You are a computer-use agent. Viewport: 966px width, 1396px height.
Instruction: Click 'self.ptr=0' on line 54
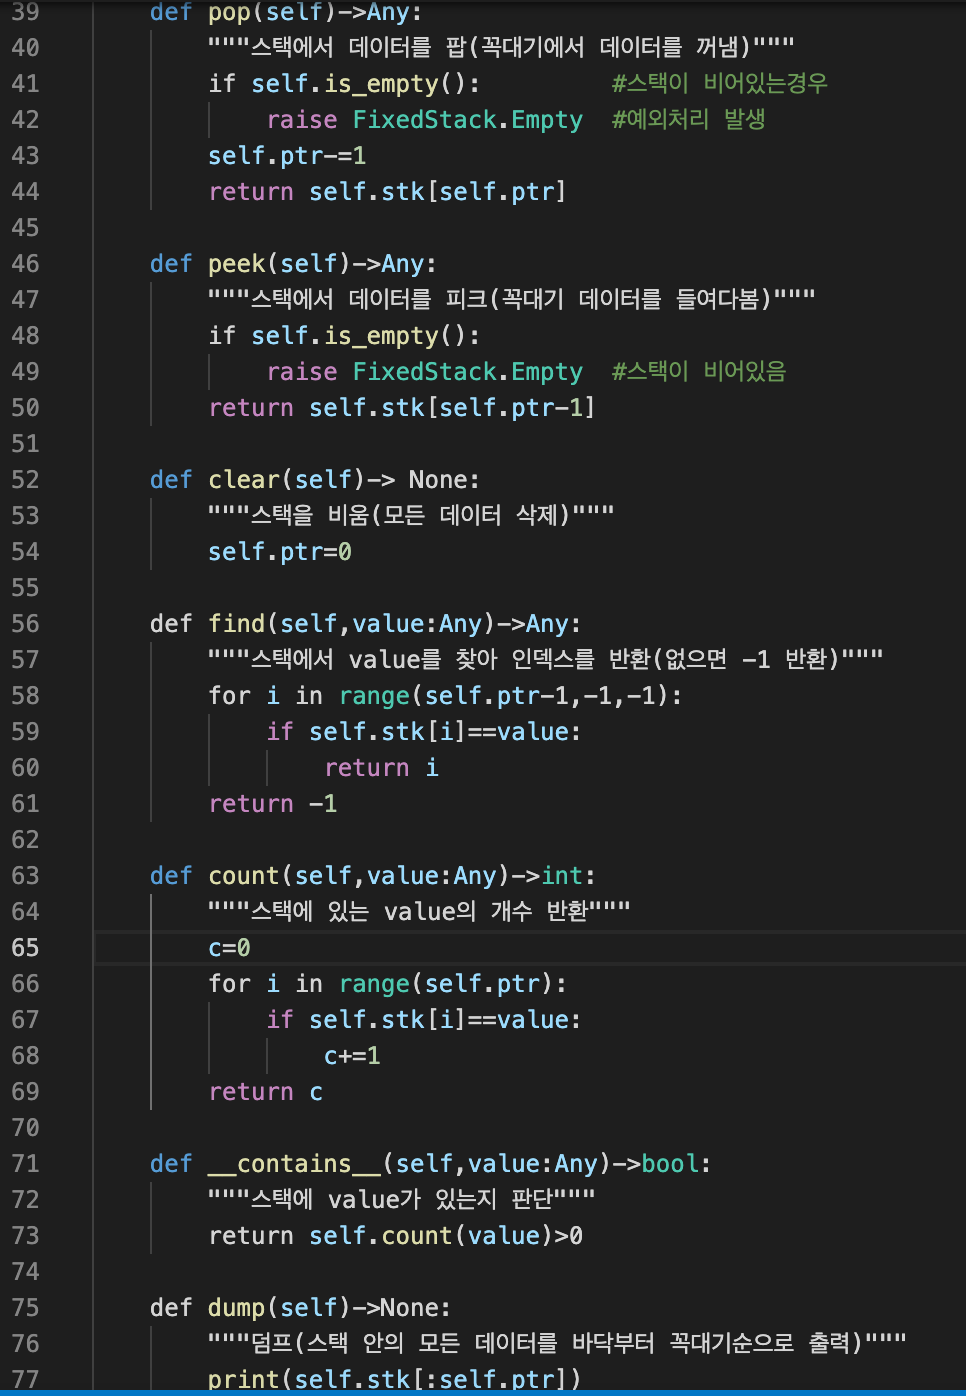[280, 552]
